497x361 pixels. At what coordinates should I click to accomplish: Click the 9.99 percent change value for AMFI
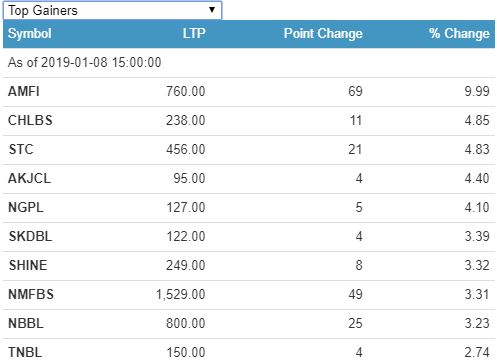[477, 91]
